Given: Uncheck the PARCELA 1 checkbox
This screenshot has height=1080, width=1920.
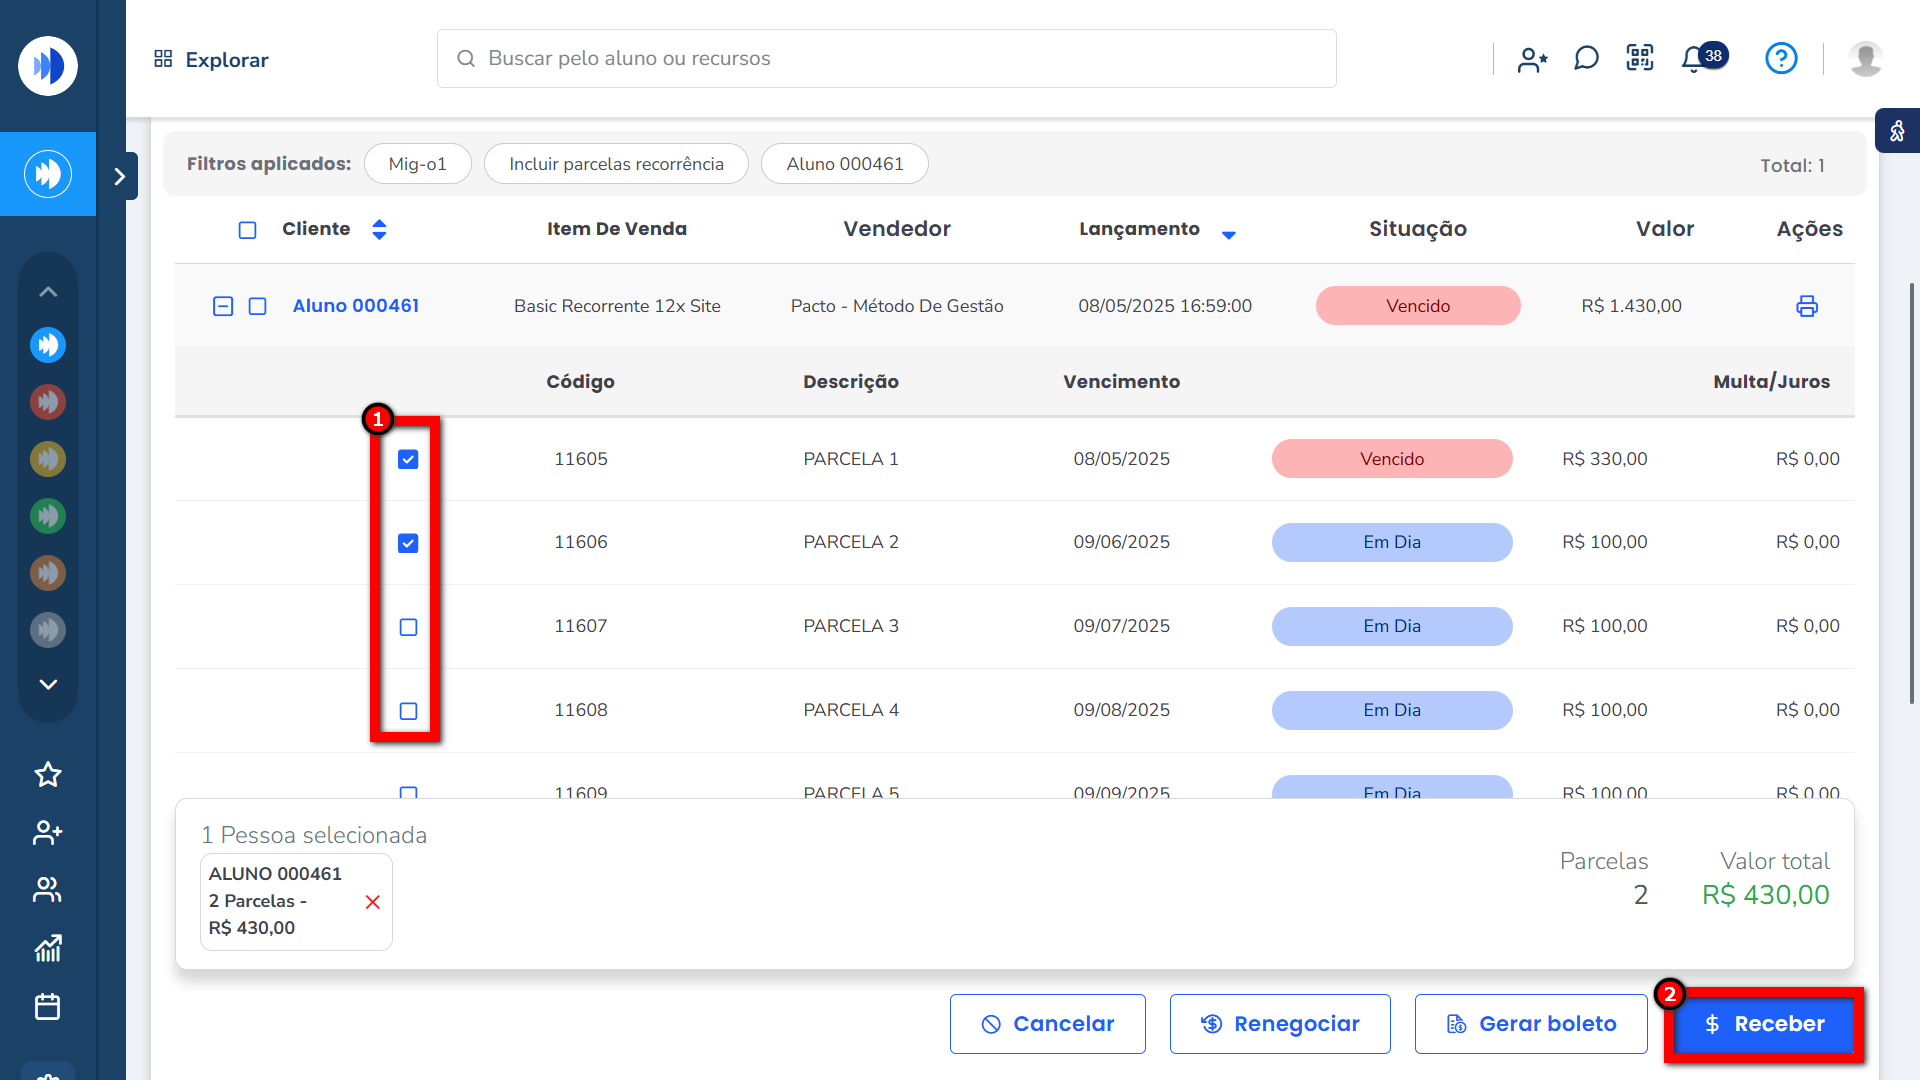Looking at the screenshot, I should 408,459.
